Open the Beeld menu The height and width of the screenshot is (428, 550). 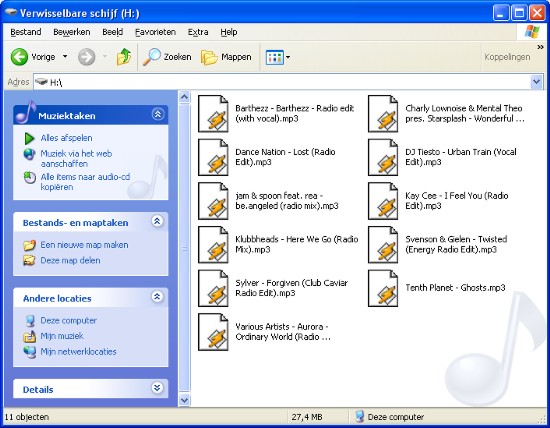point(113,32)
